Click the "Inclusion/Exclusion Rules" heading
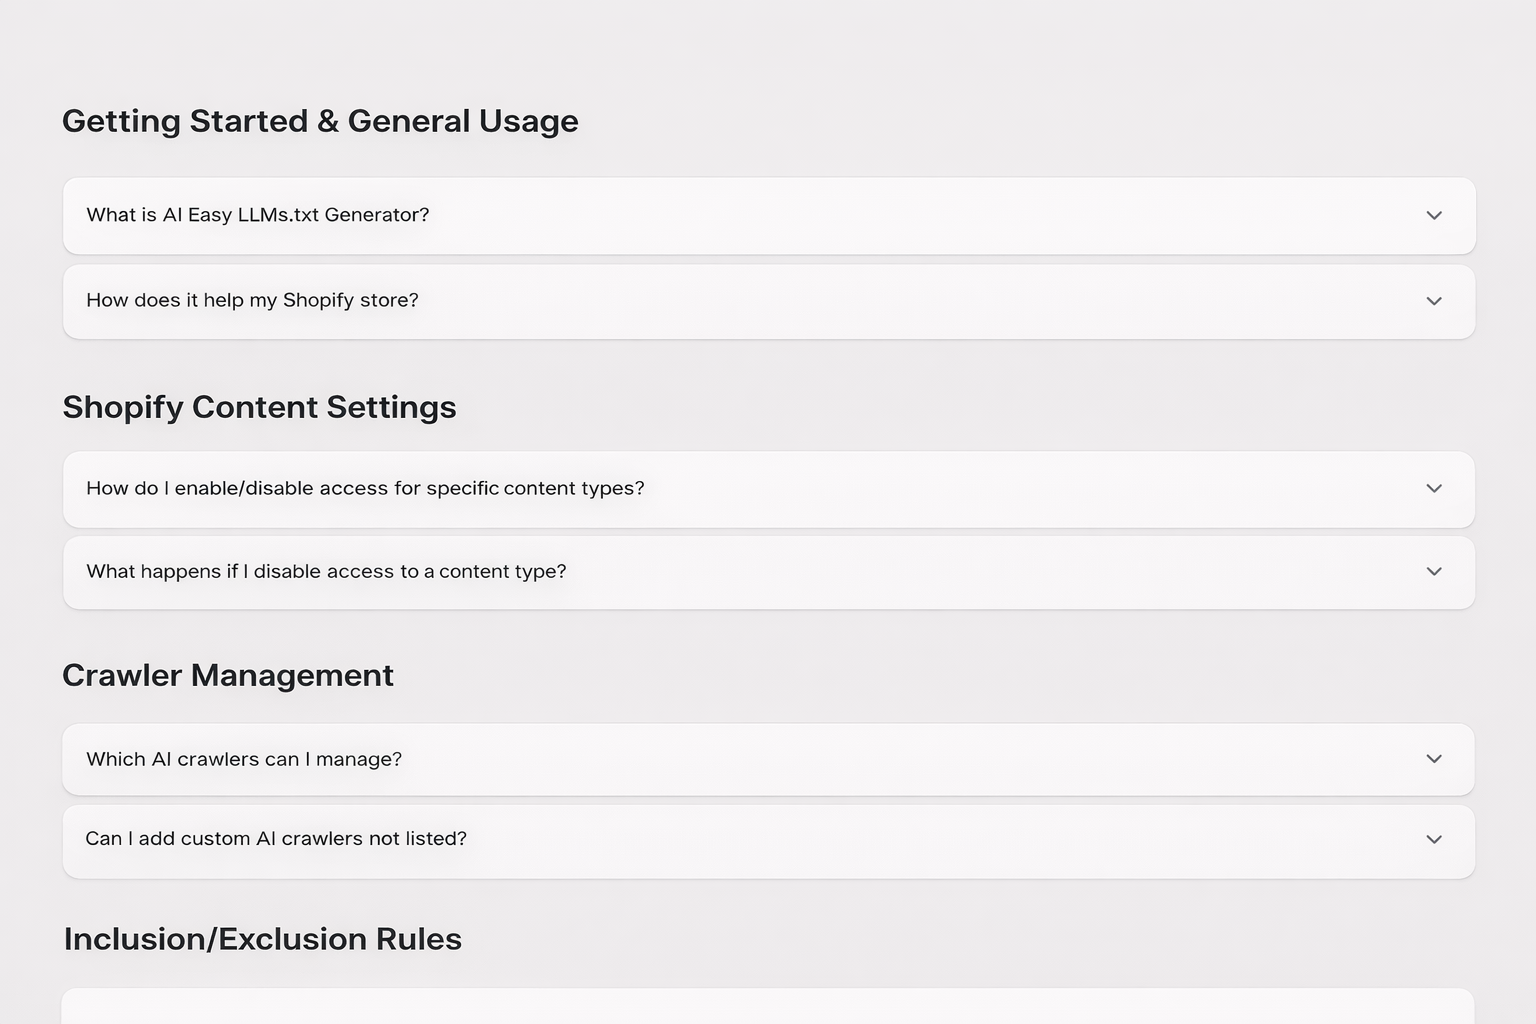The height and width of the screenshot is (1024, 1536). 262,938
